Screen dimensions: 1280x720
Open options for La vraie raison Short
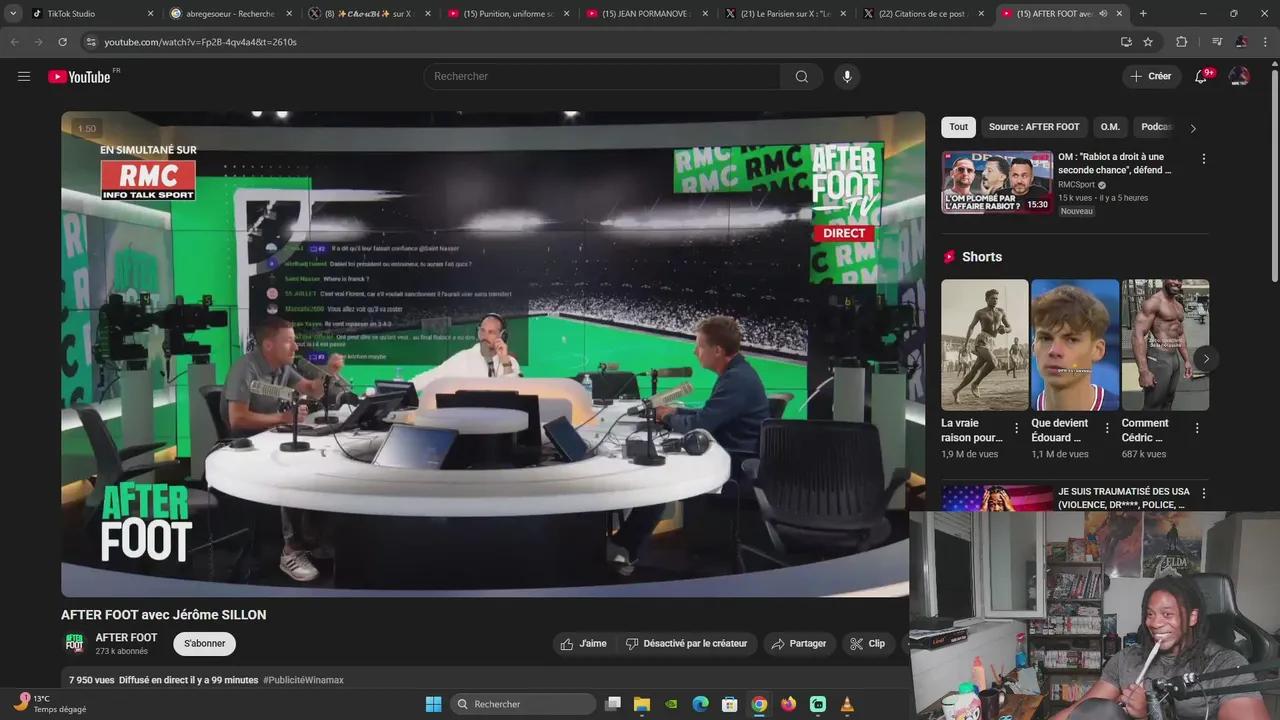coord(1017,428)
